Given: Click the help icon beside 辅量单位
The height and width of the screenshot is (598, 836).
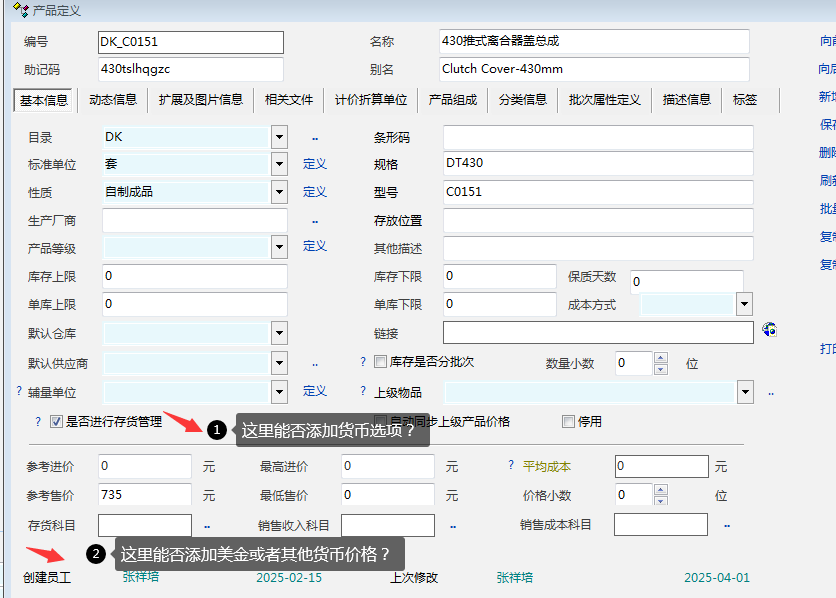Looking at the screenshot, I should click(19, 392).
